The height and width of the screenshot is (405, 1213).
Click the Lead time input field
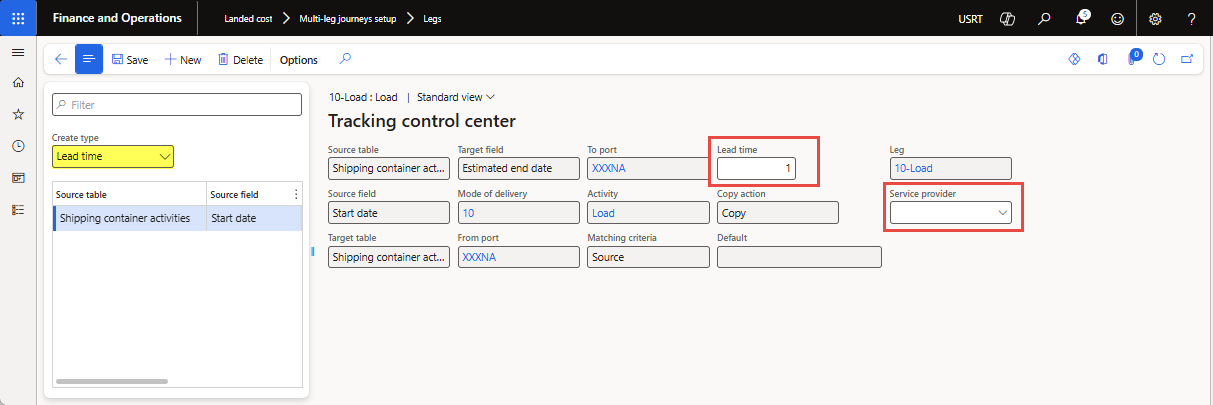pyautogui.click(x=757, y=169)
